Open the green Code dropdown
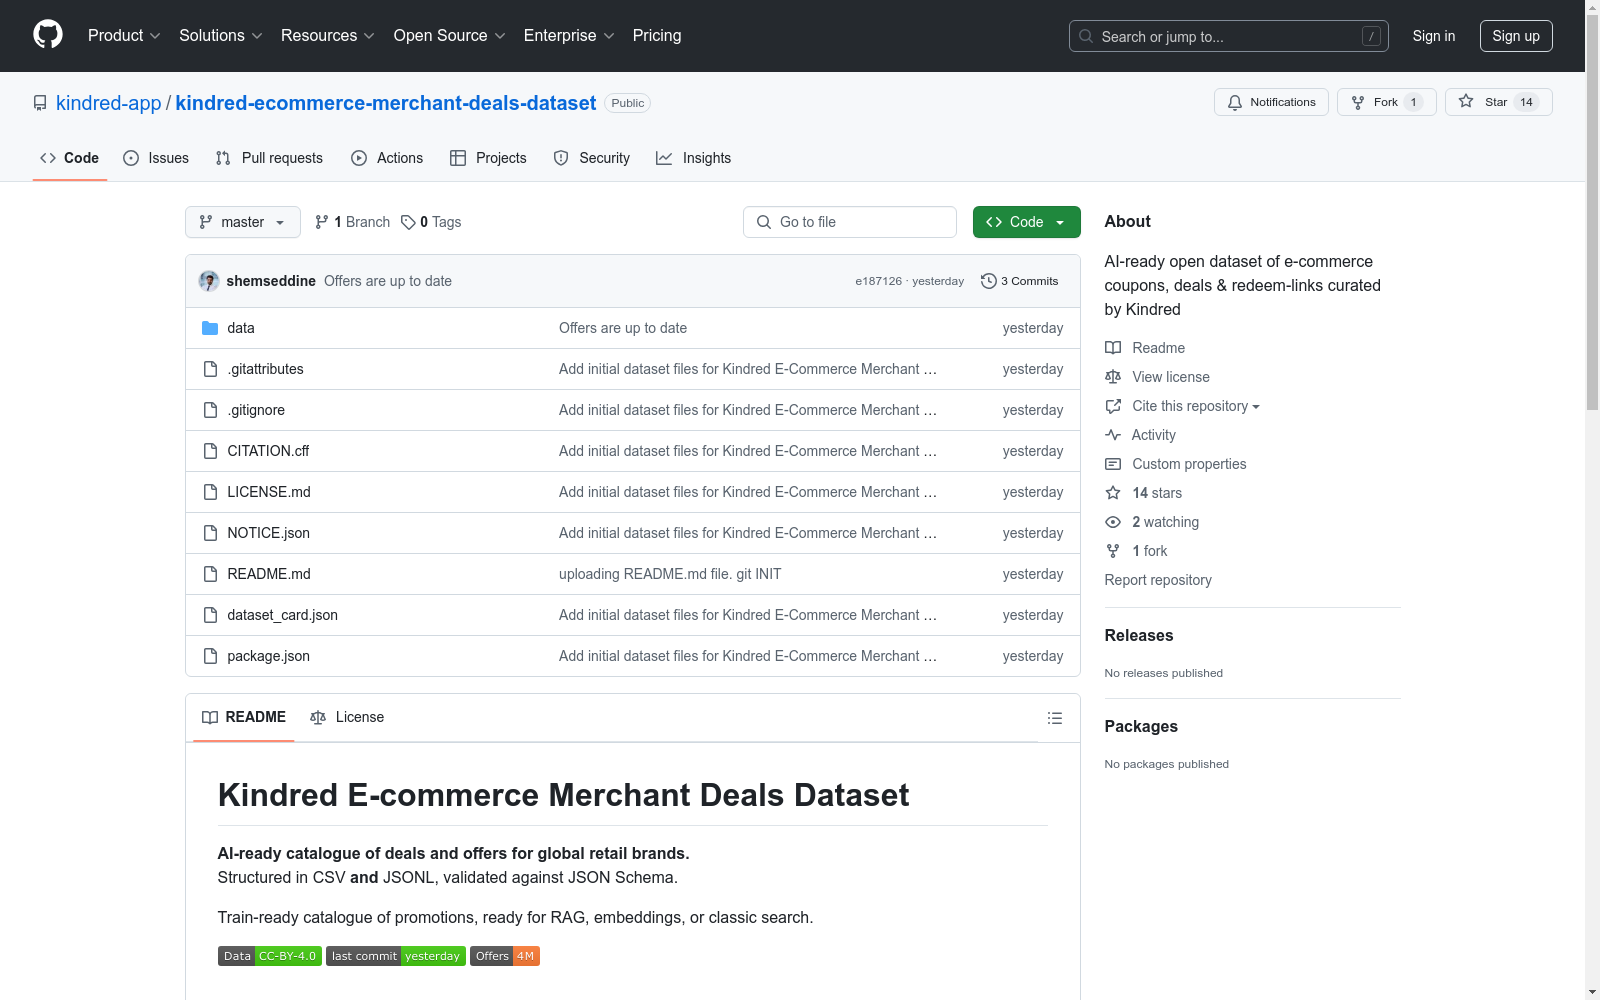 [x=1027, y=222]
